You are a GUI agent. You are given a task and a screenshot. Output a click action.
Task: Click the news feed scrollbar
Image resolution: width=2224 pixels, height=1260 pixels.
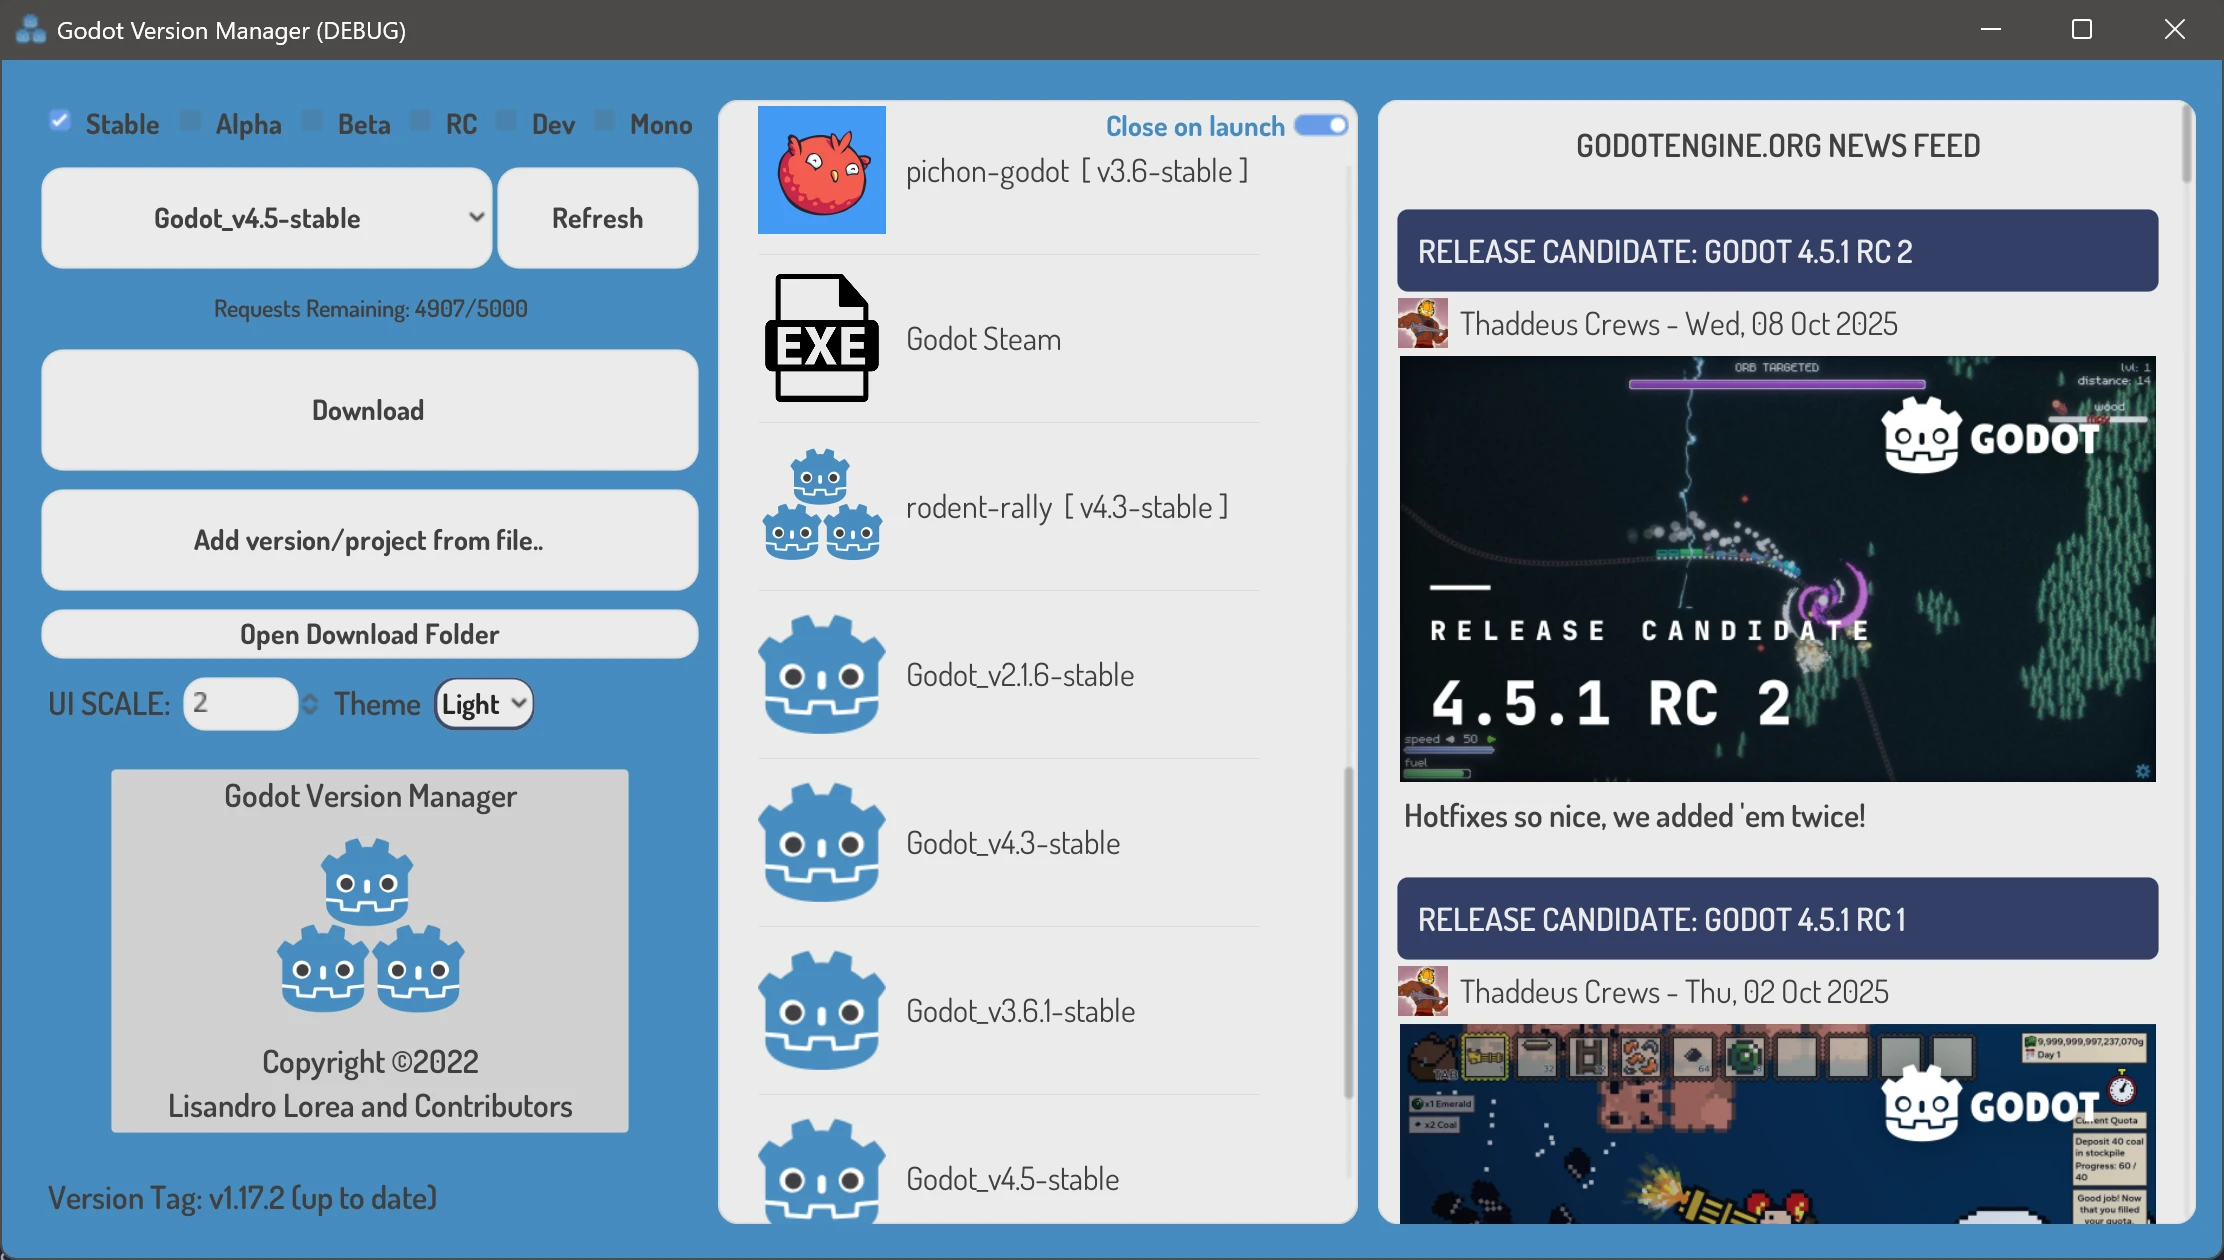[2187, 145]
